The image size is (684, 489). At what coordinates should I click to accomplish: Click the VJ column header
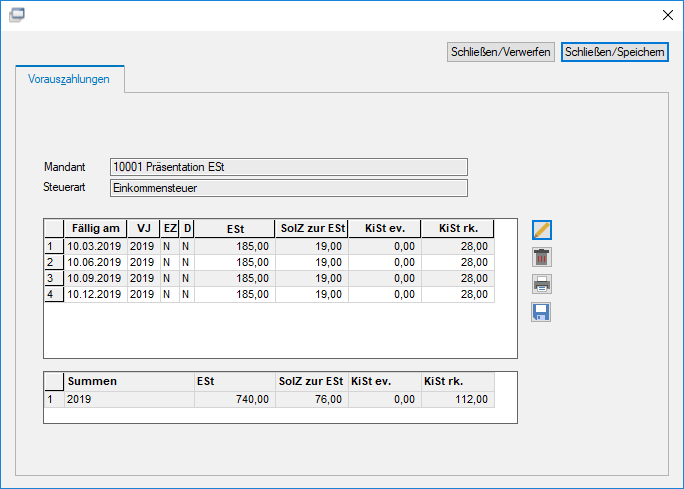pyautogui.click(x=144, y=229)
